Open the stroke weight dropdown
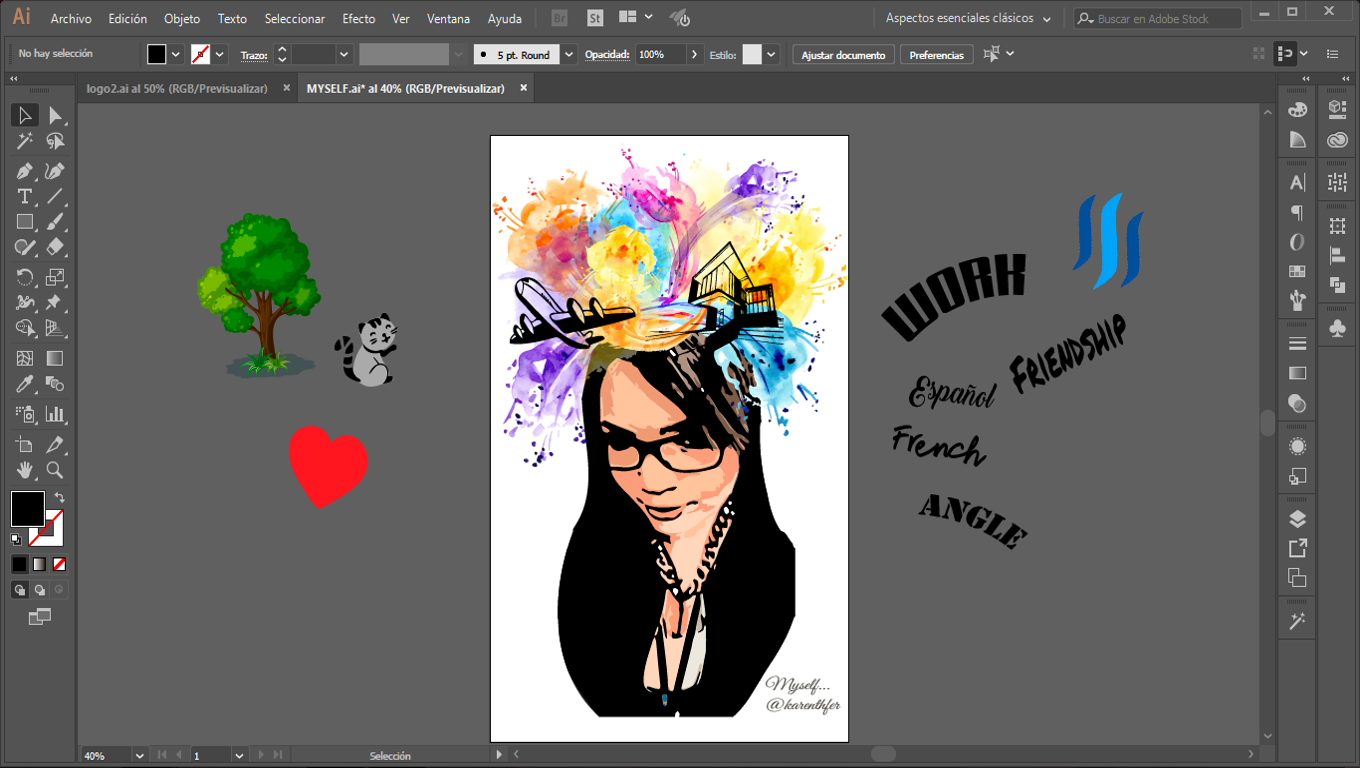Screen dimensions: 1360x768 (x=344, y=55)
